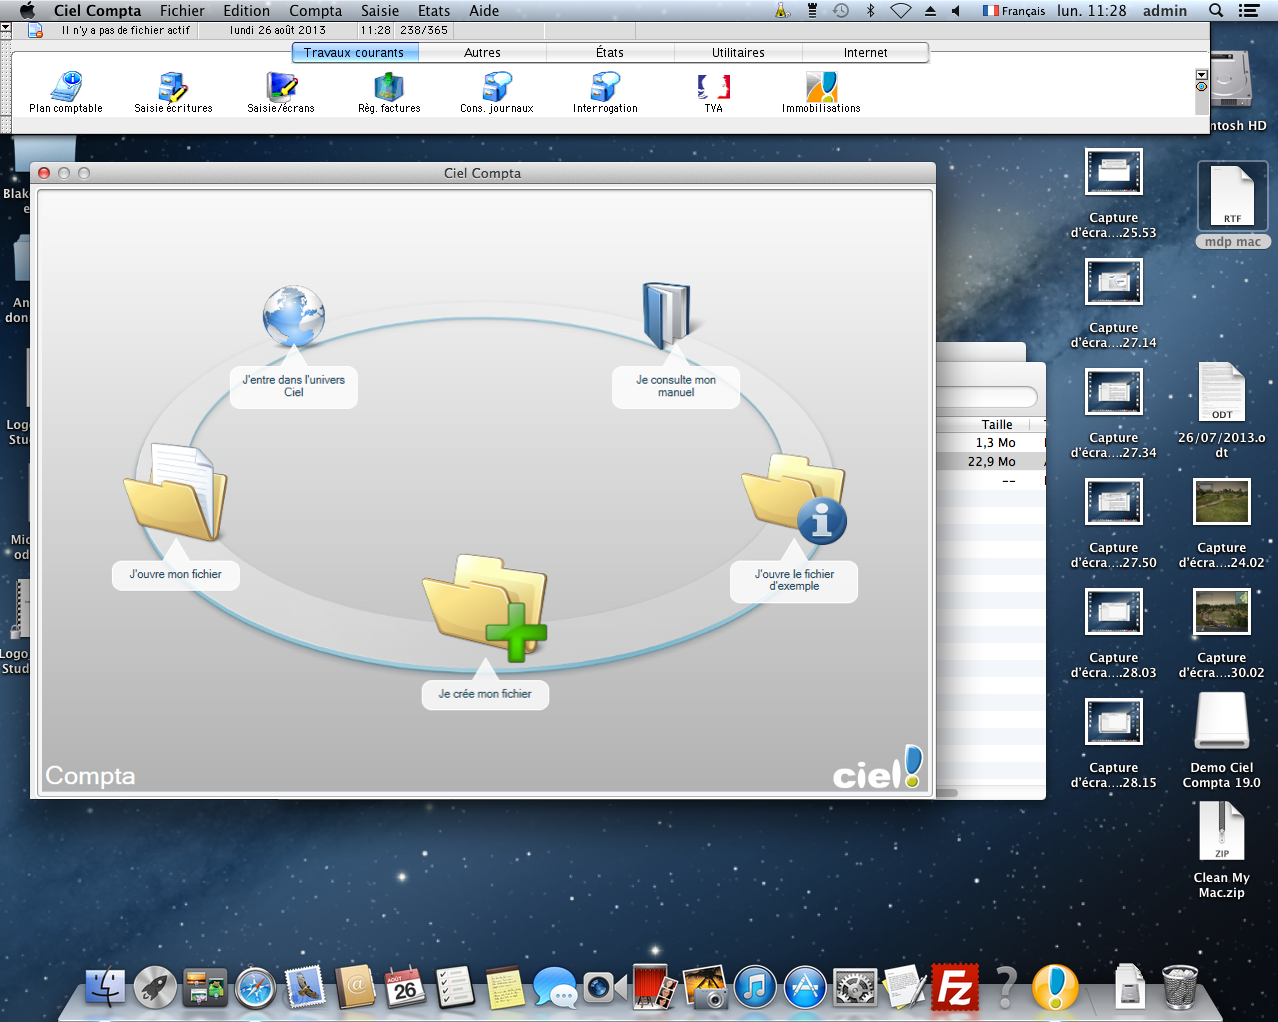This screenshot has height=1022, width=1278.
Task: Open System Preferences from the Dock
Action: (x=855, y=988)
